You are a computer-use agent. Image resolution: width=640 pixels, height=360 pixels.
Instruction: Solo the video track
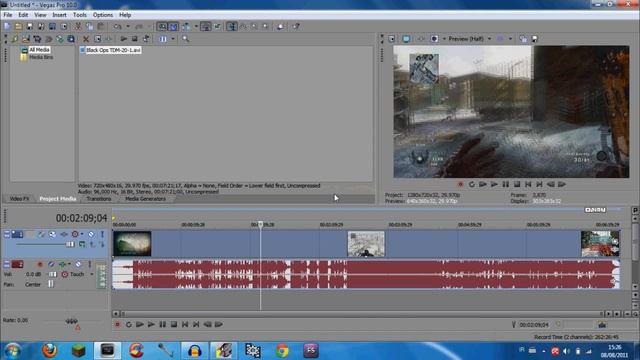(102, 234)
